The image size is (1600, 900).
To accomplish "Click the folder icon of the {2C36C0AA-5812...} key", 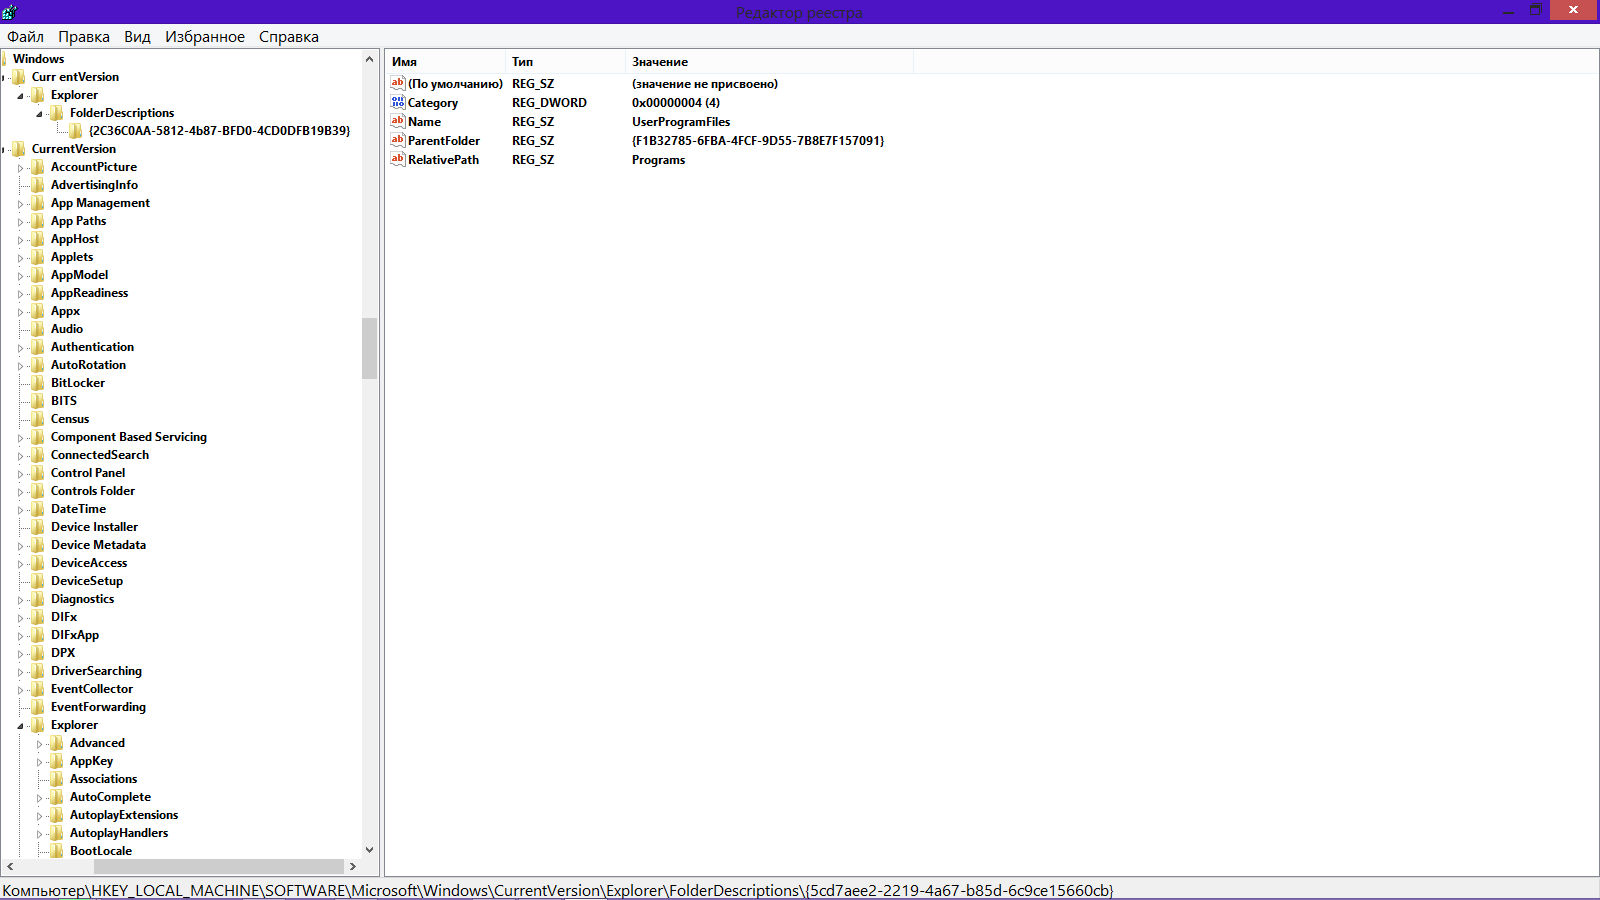I will (x=76, y=131).
